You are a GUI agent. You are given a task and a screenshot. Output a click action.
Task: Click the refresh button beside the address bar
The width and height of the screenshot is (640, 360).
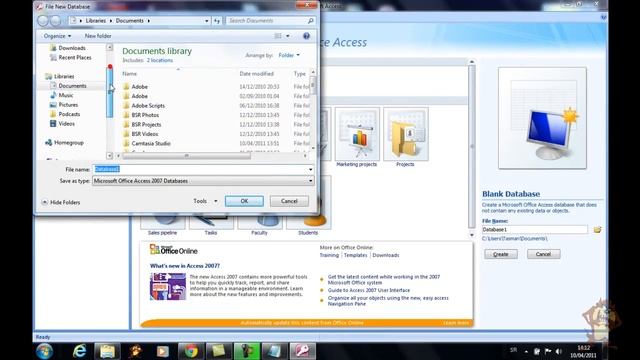coord(217,20)
